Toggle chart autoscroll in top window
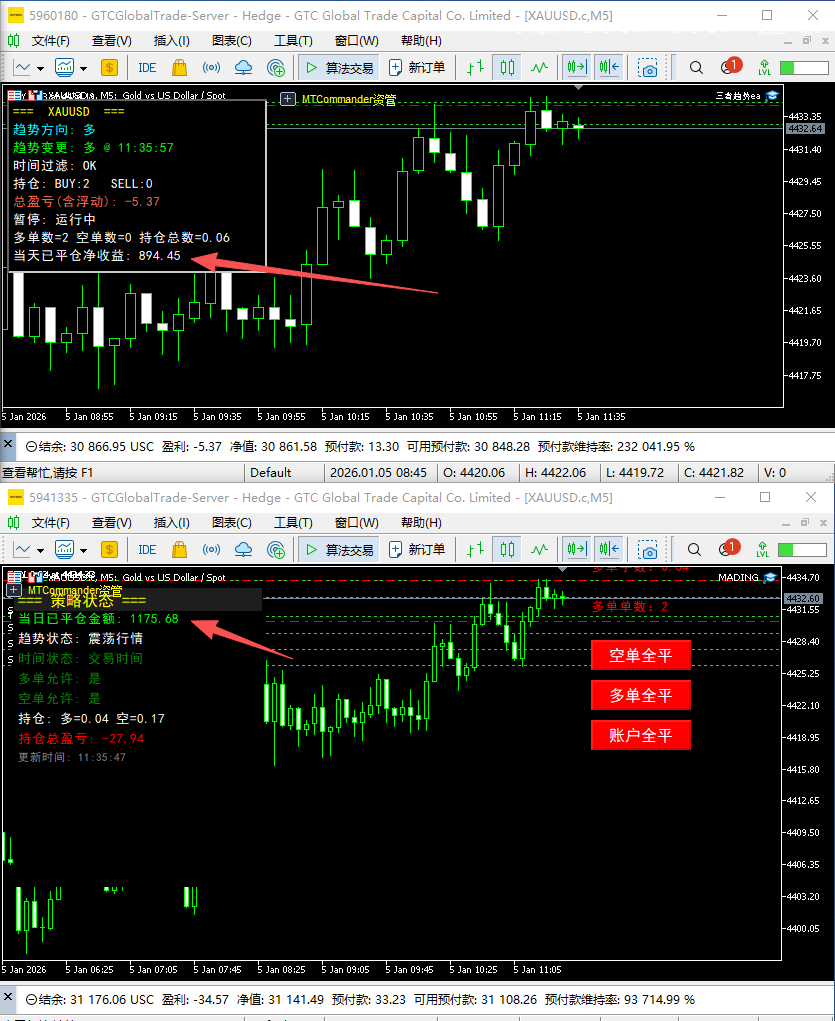Image resolution: width=835 pixels, height=1021 pixels. (x=610, y=68)
